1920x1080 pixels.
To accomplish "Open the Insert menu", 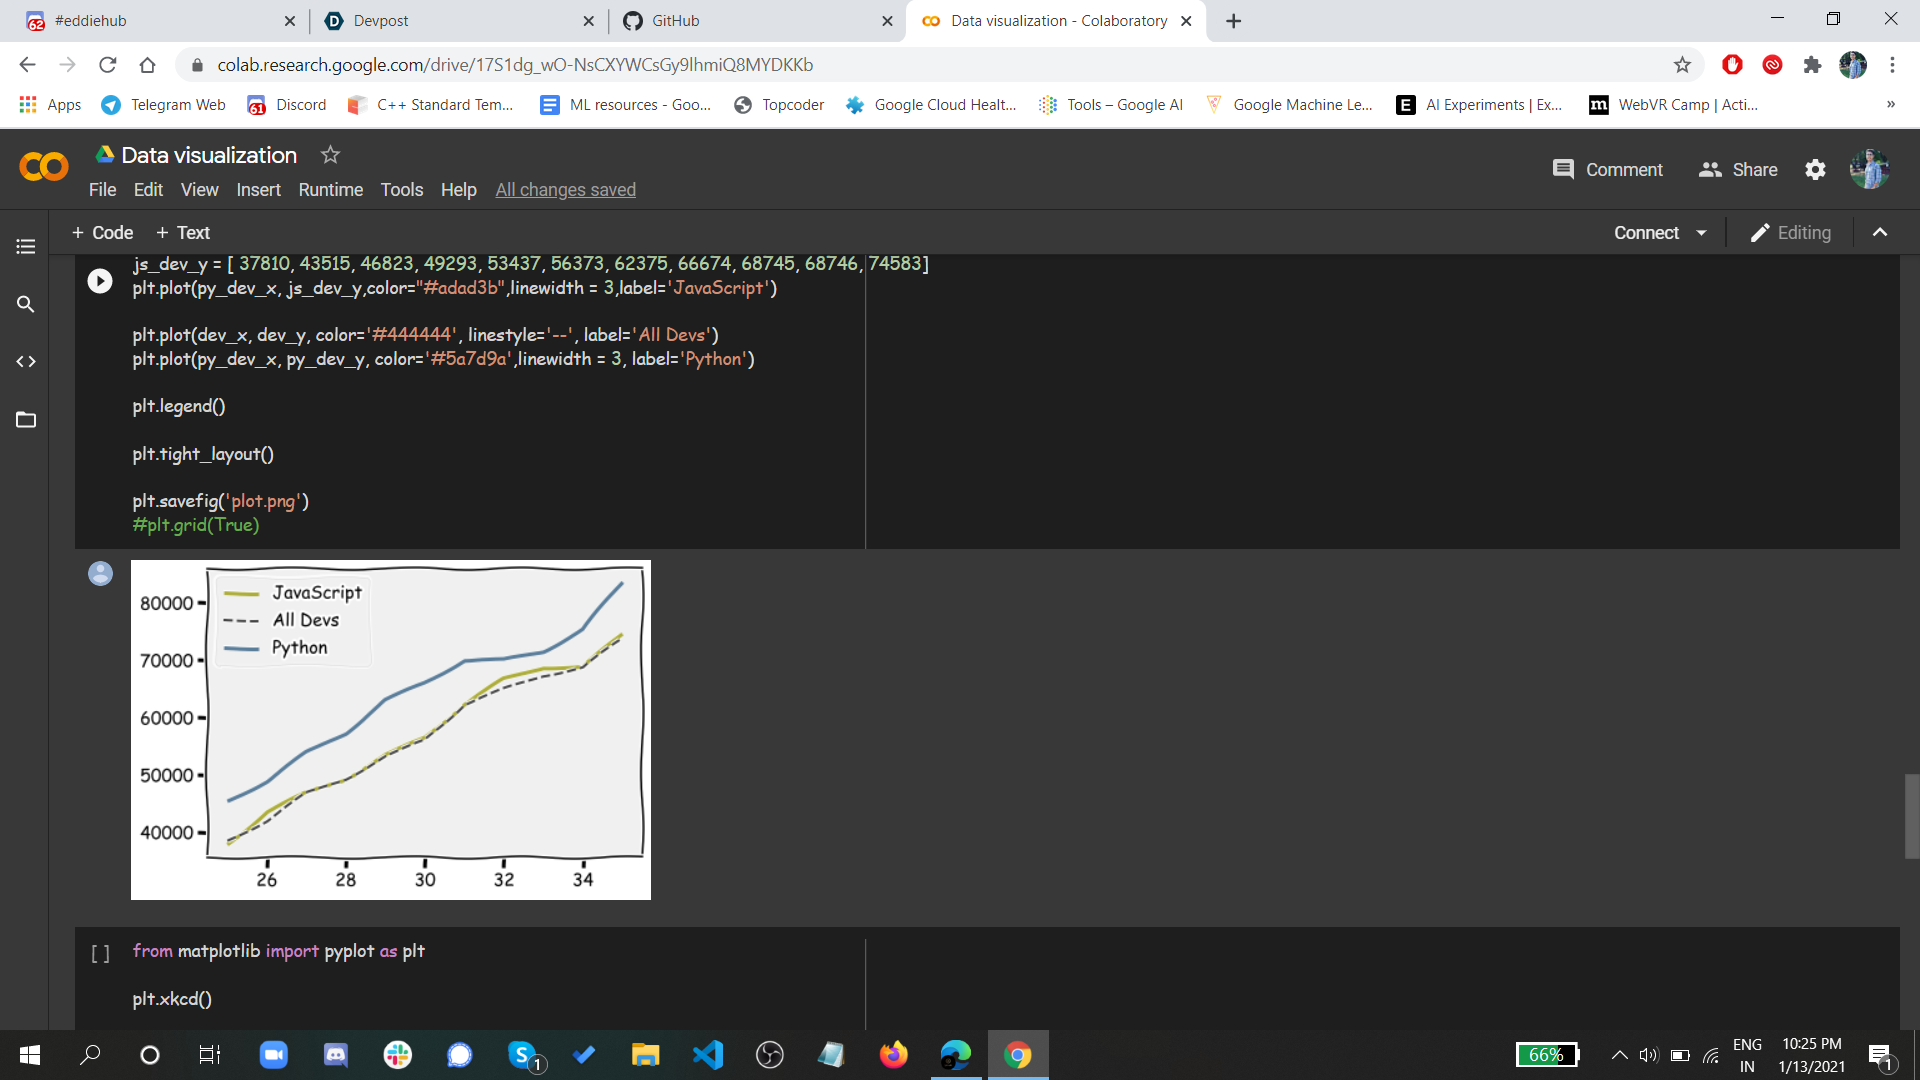I will tap(258, 190).
